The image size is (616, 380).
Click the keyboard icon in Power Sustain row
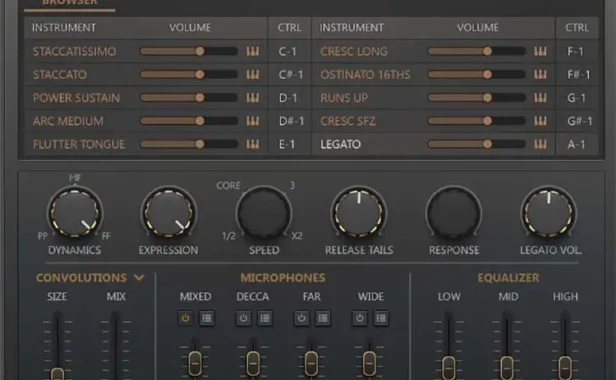[253, 97]
